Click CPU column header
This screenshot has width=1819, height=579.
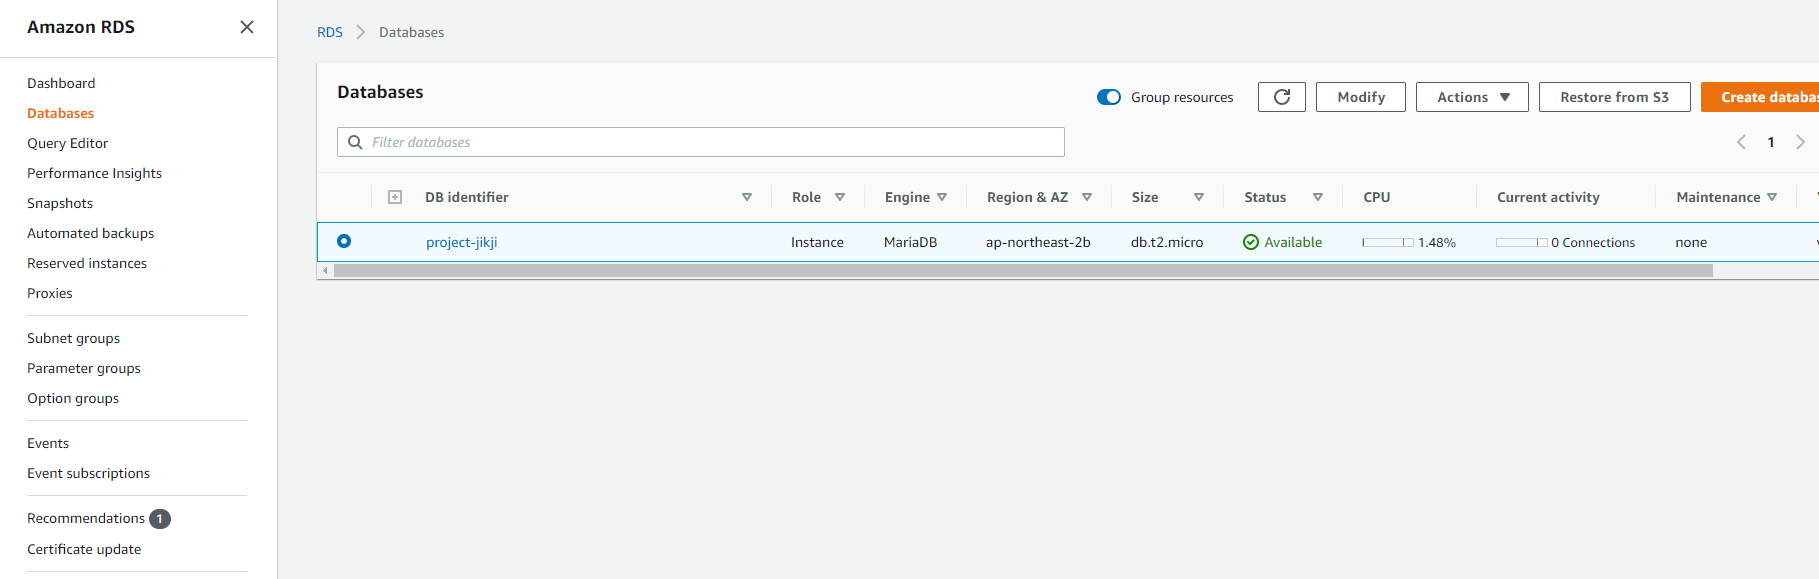coord(1377,197)
